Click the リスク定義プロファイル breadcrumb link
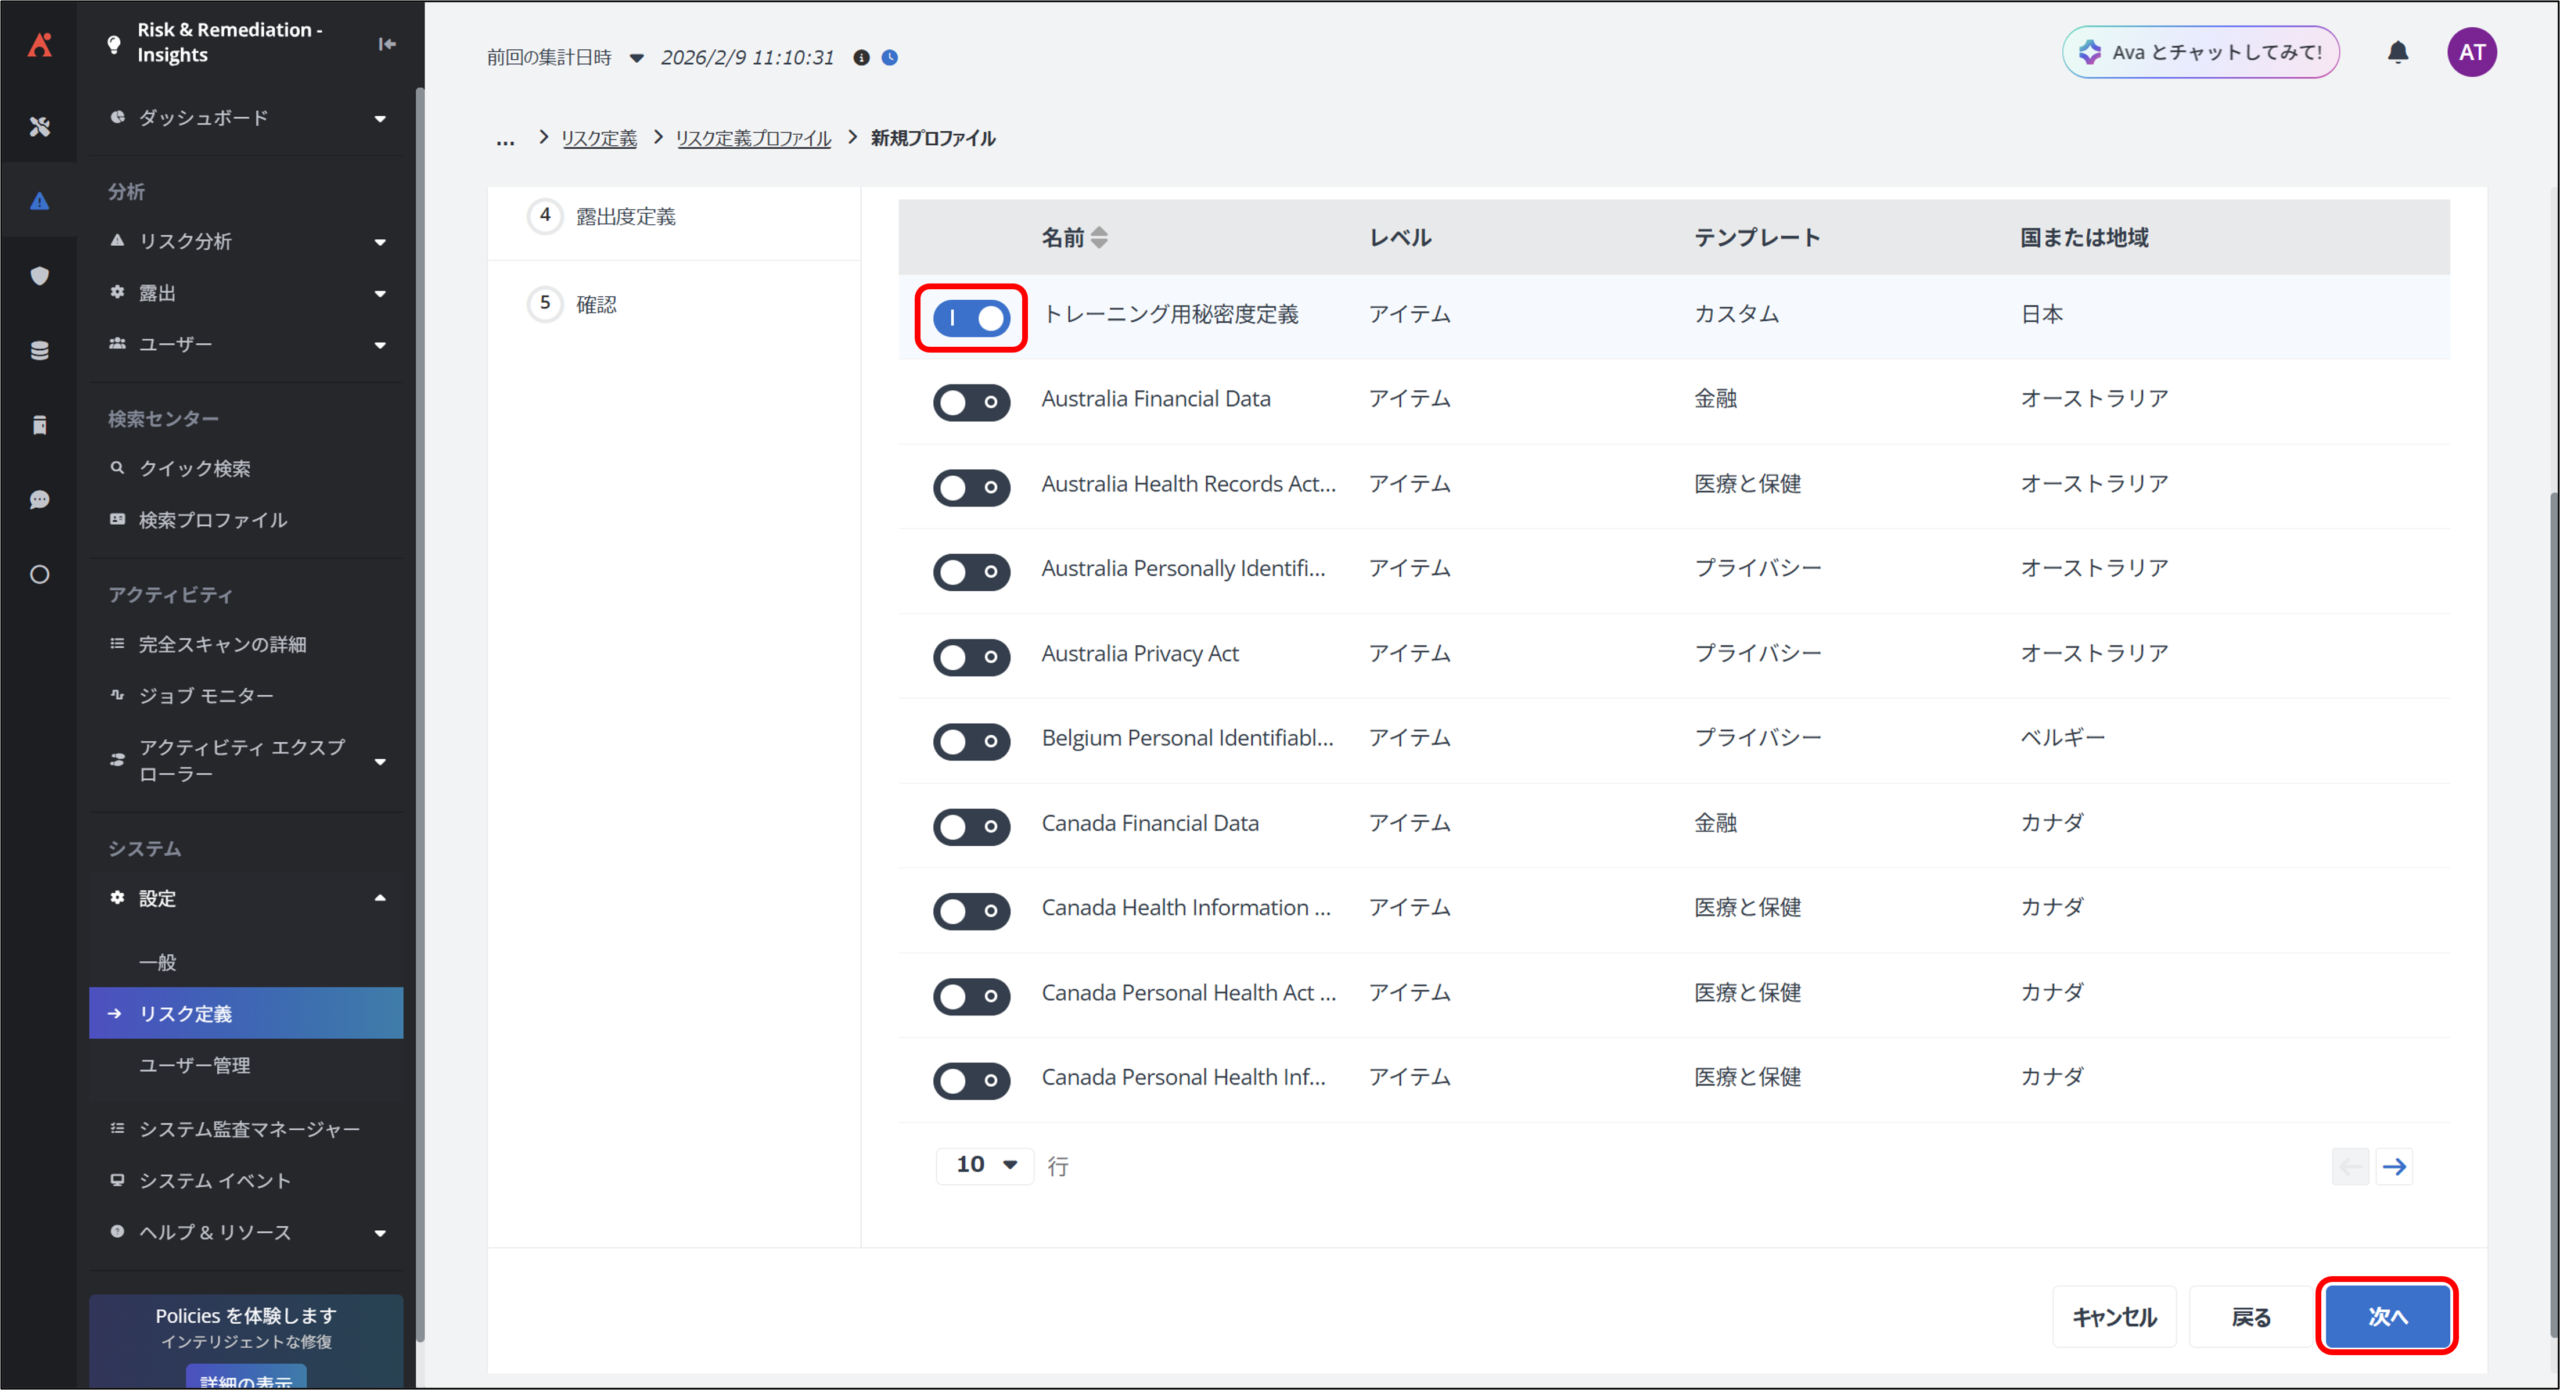 point(753,138)
